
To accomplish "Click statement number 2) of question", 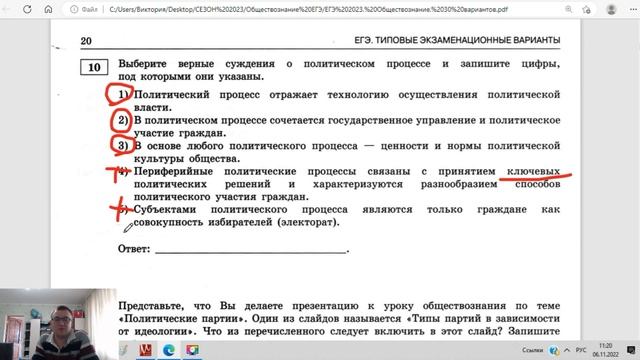I will (x=123, y=120).
